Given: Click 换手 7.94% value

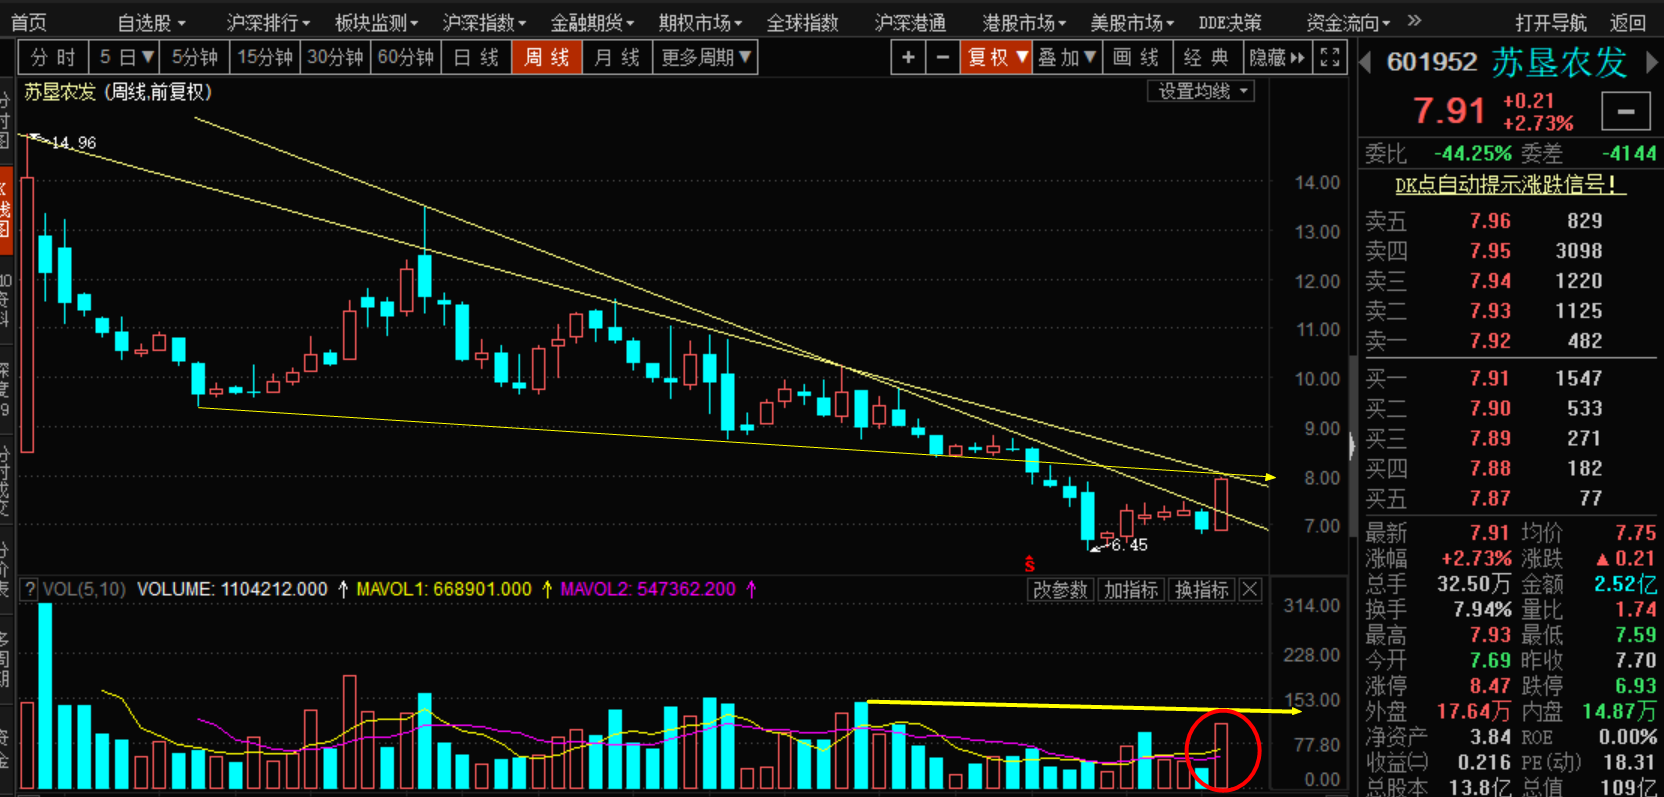Looking at the screenshot, I should click(1482, 609).
